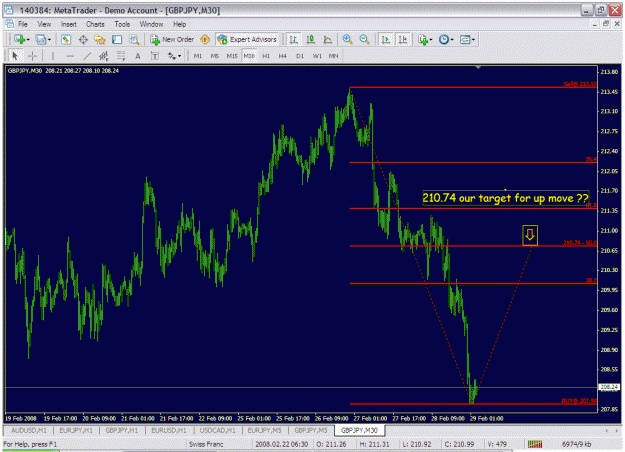The height and width of the screenshot is (452, 625).
Task: Open the View menu
Action: [x=44, y=24]
